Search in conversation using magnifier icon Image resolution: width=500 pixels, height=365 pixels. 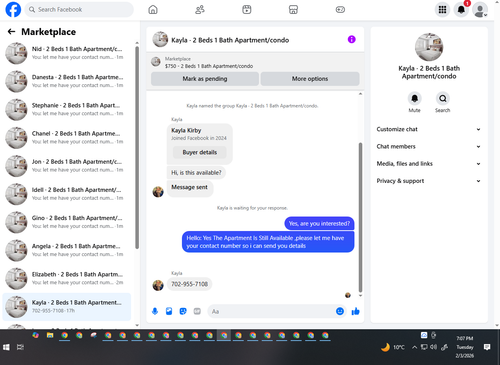443,98
